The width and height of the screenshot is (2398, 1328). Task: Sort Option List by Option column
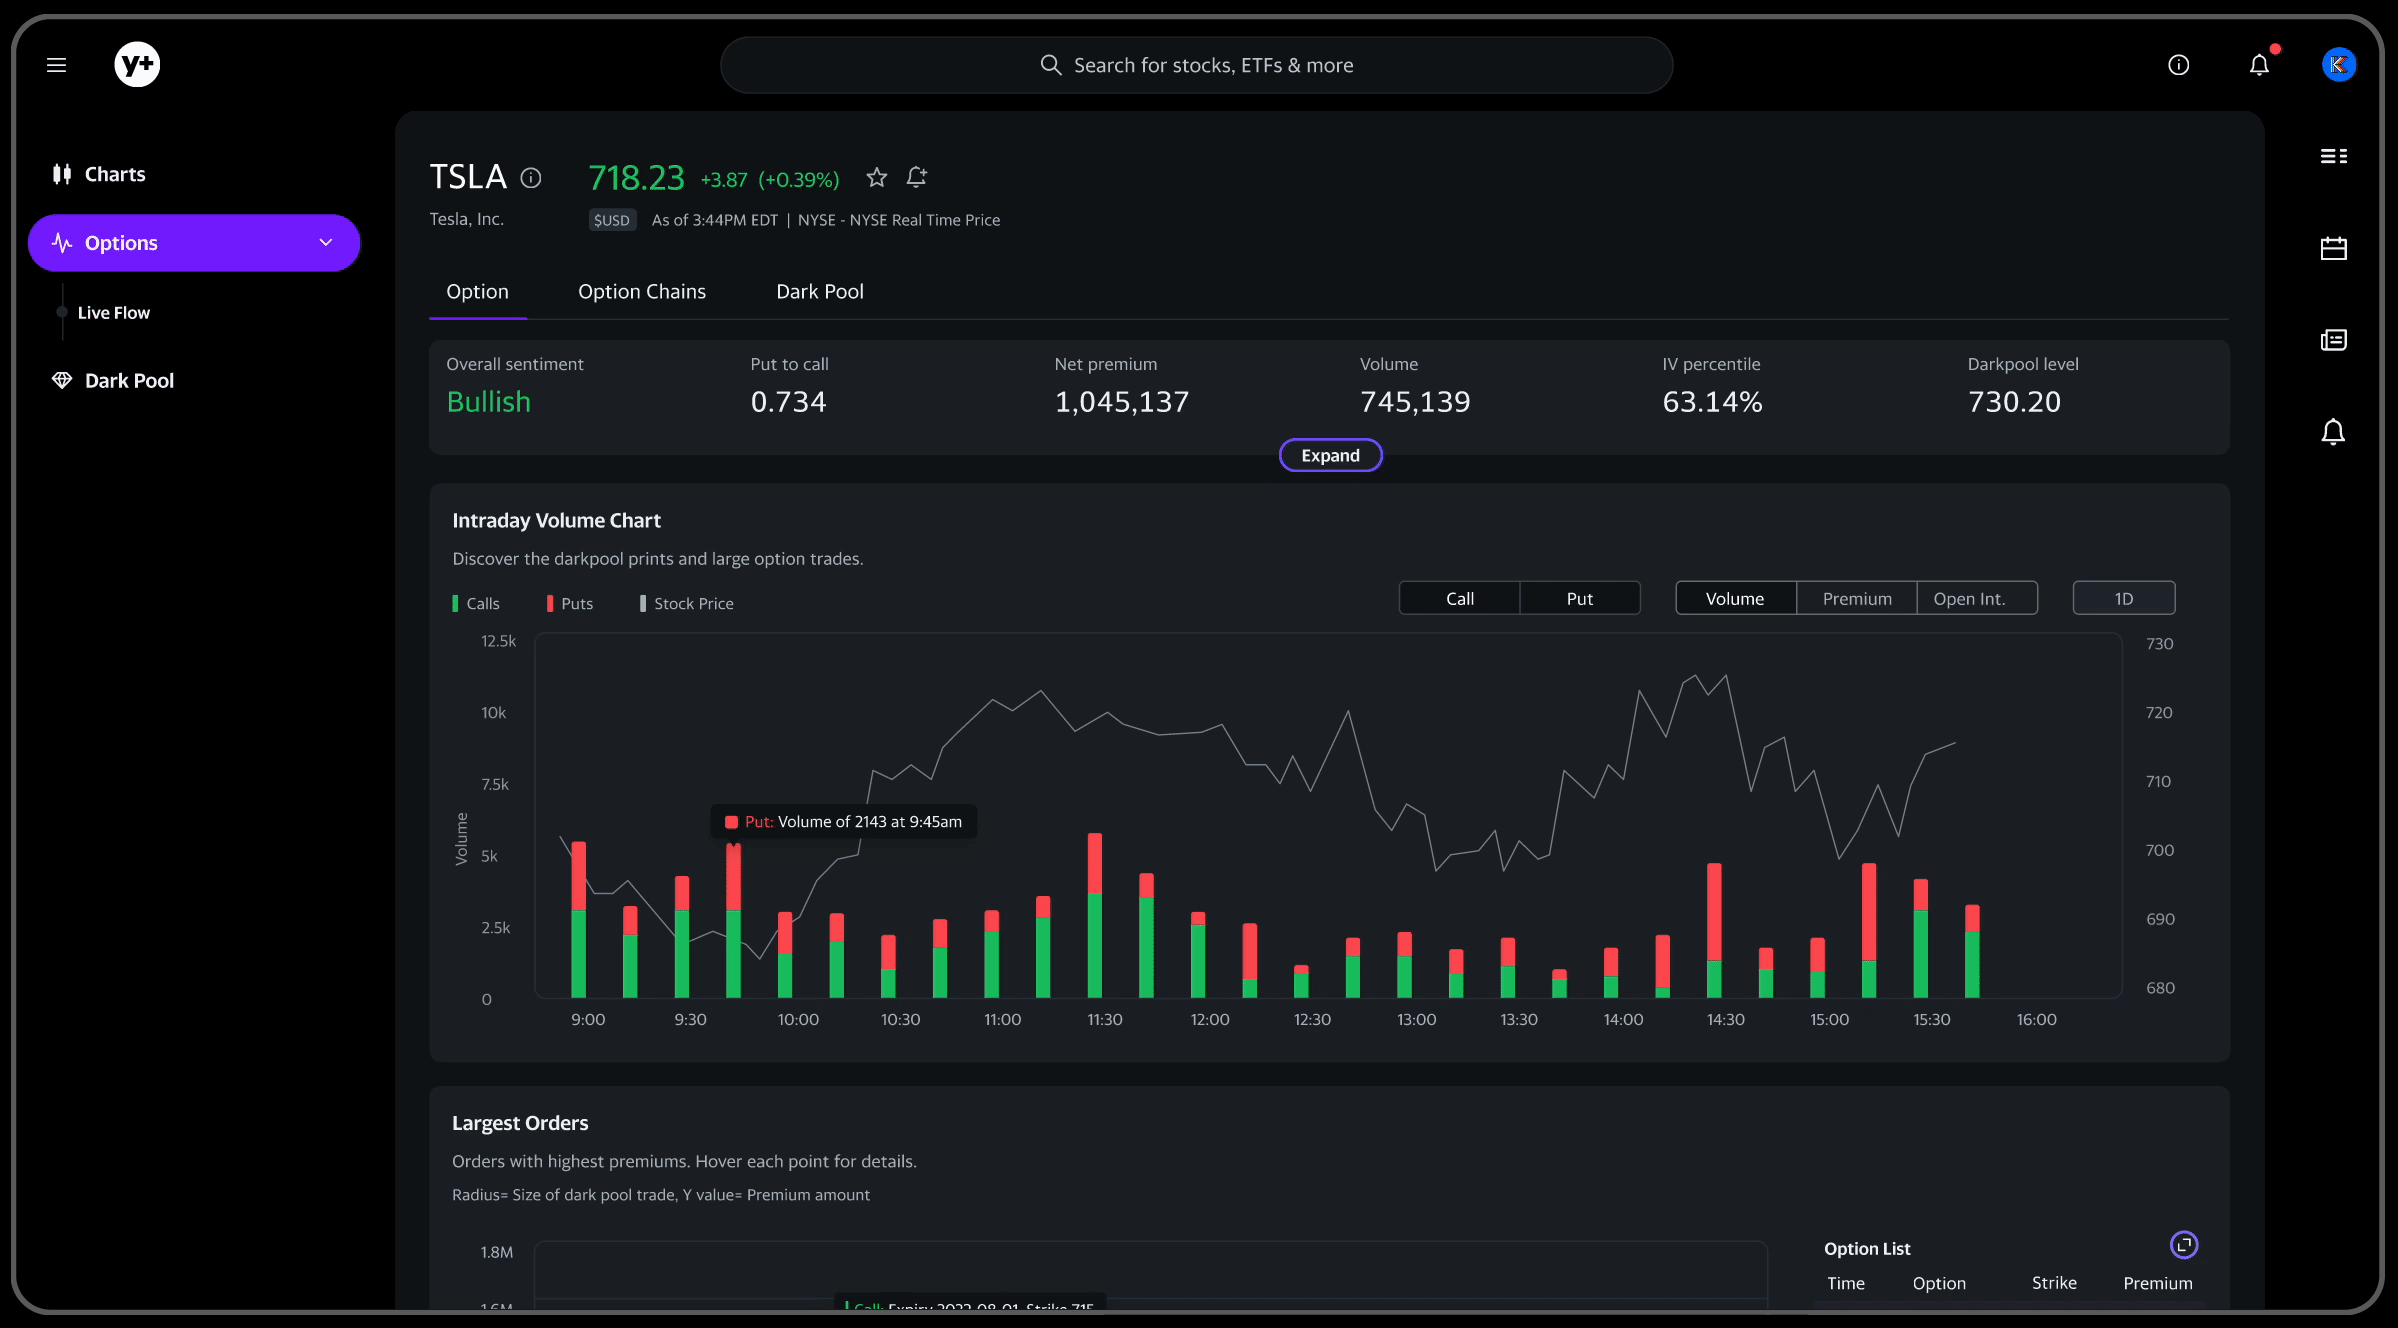[1939, 1283]
